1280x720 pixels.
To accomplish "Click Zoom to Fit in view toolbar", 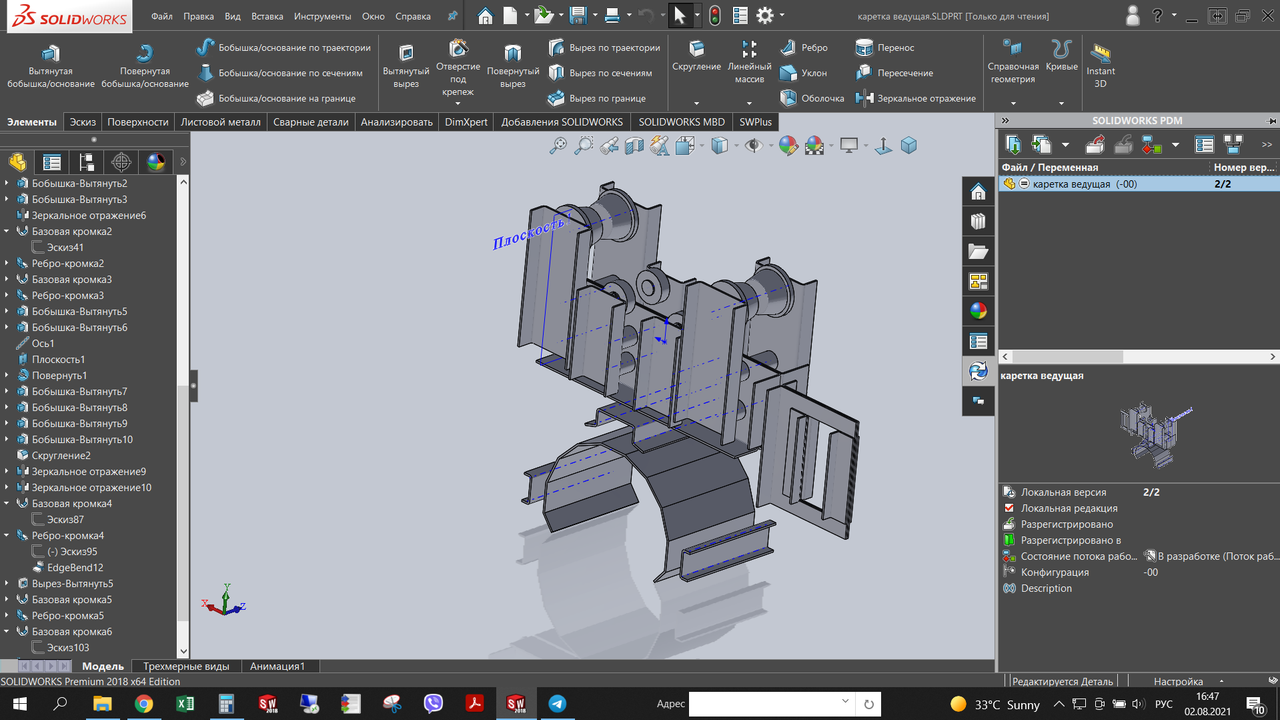I will [558, 146].
